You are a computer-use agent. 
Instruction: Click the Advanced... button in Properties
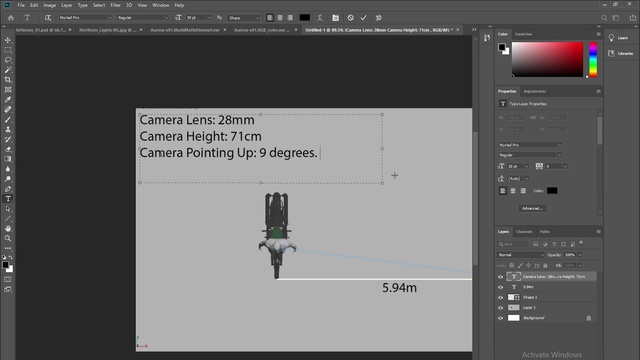532,208
